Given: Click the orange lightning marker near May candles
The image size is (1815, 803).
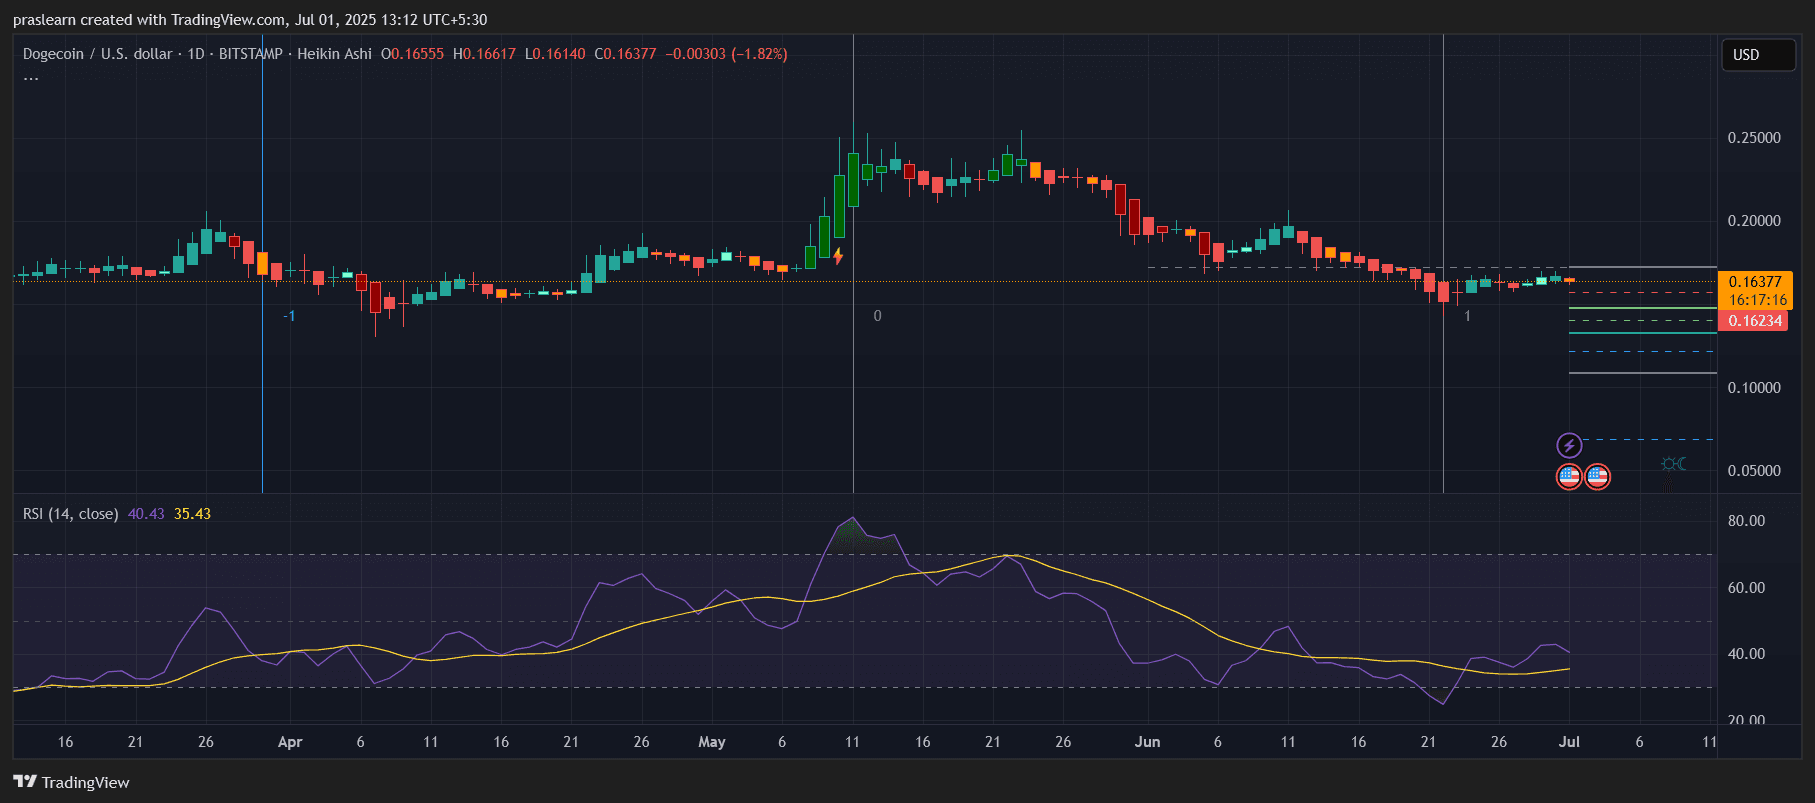Looking at the screenshot, I should (838, 257).
